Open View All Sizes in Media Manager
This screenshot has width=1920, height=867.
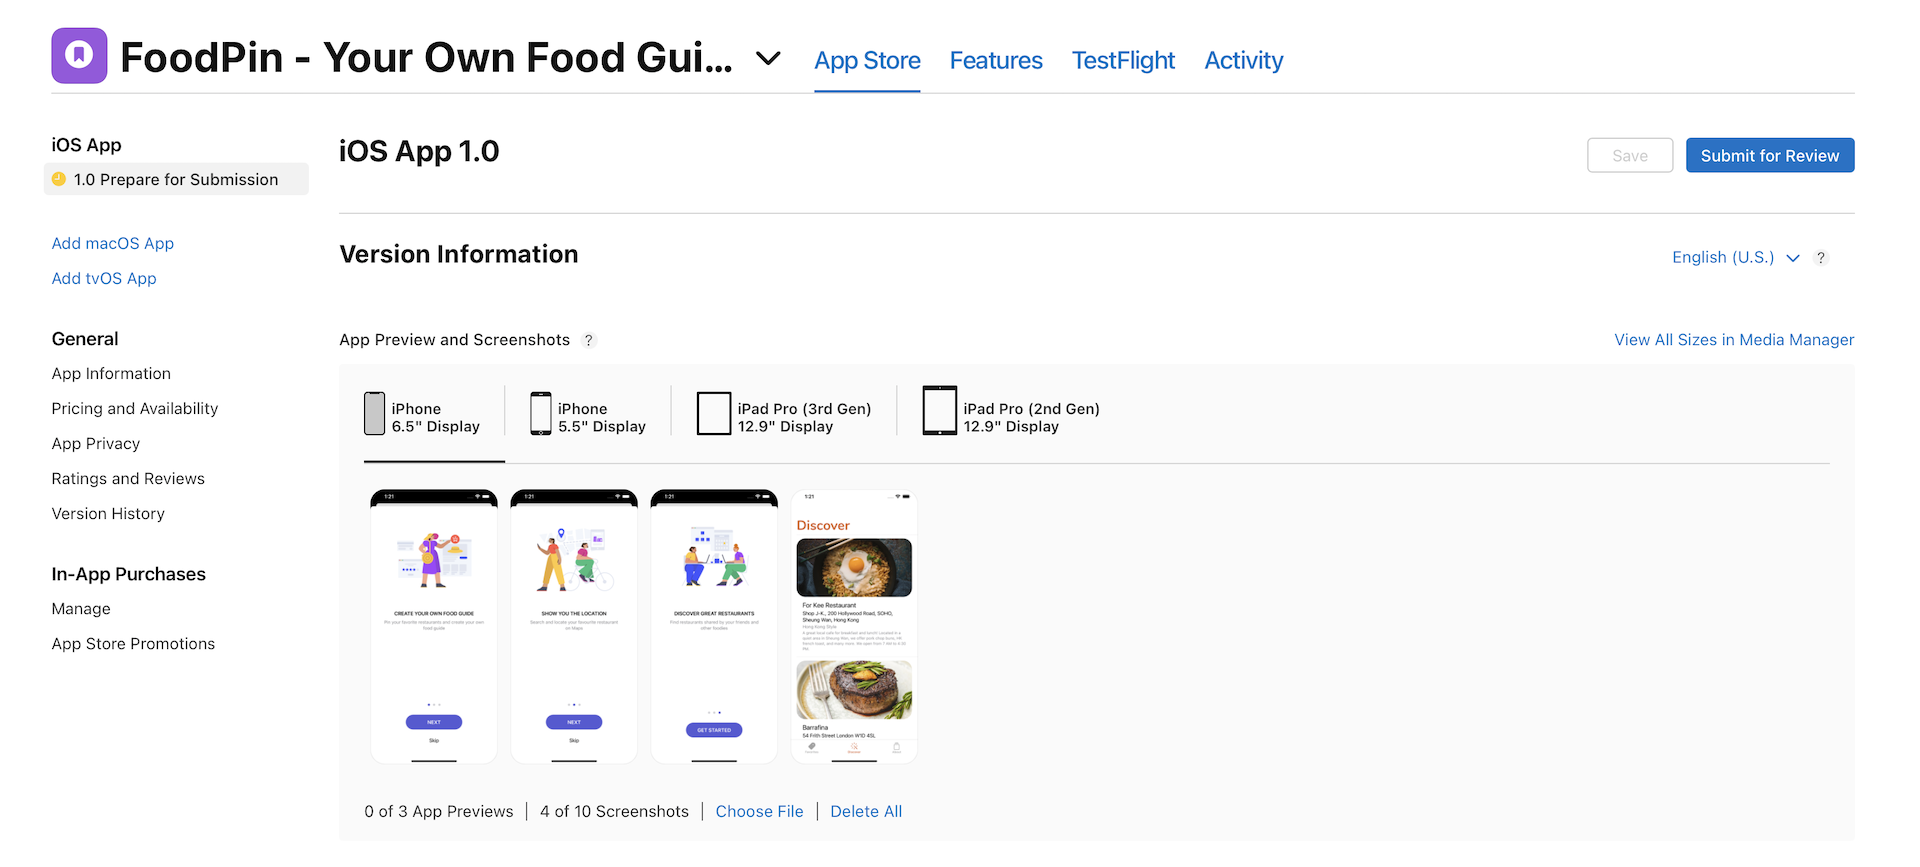[1733, 340]
